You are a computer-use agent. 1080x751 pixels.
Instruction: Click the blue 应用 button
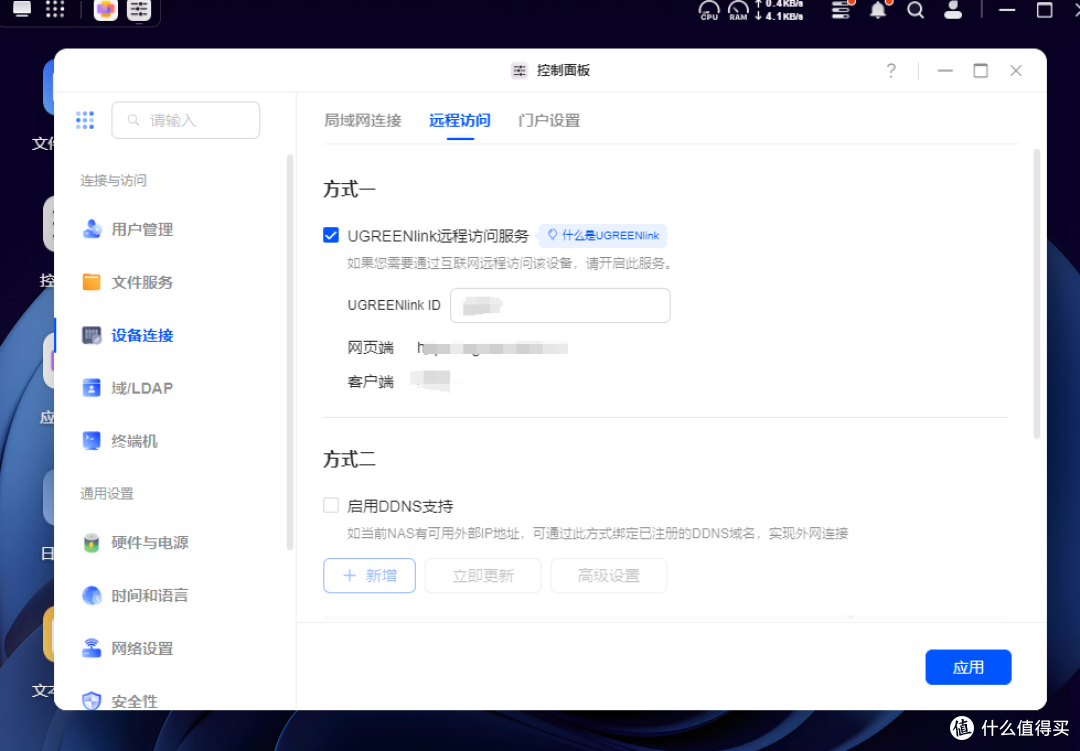(968, 667)
